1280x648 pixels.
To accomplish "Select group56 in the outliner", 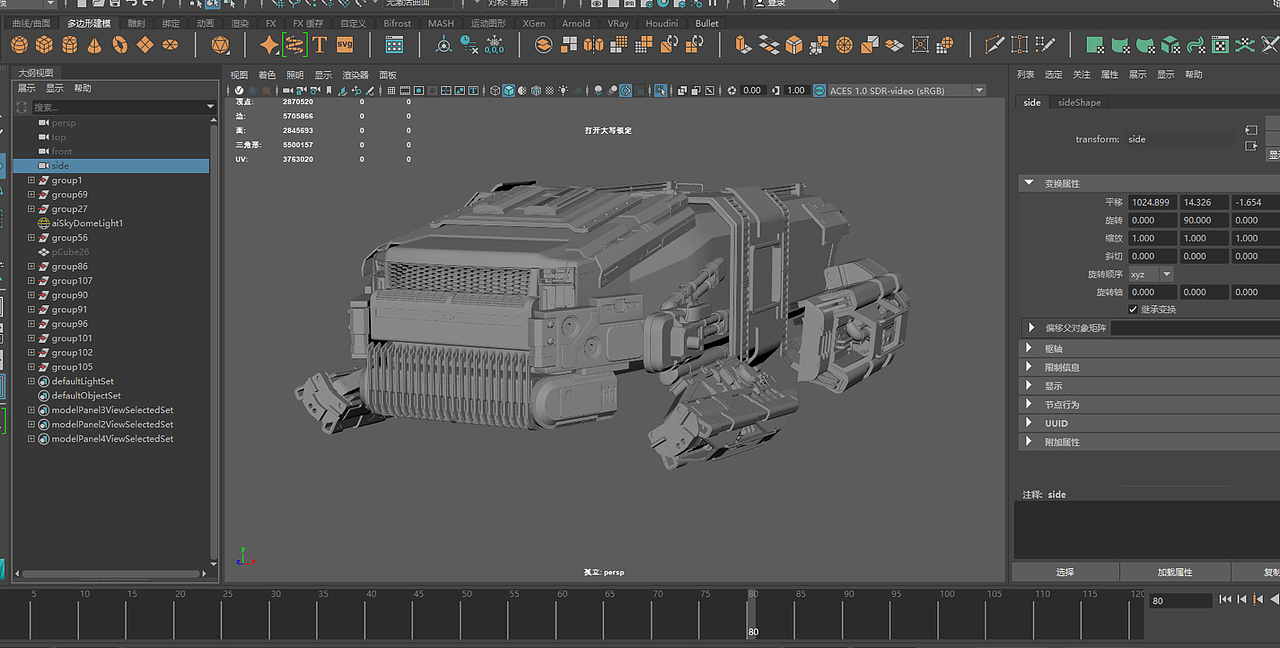I will pyautogui.click(x=70, y=238).
